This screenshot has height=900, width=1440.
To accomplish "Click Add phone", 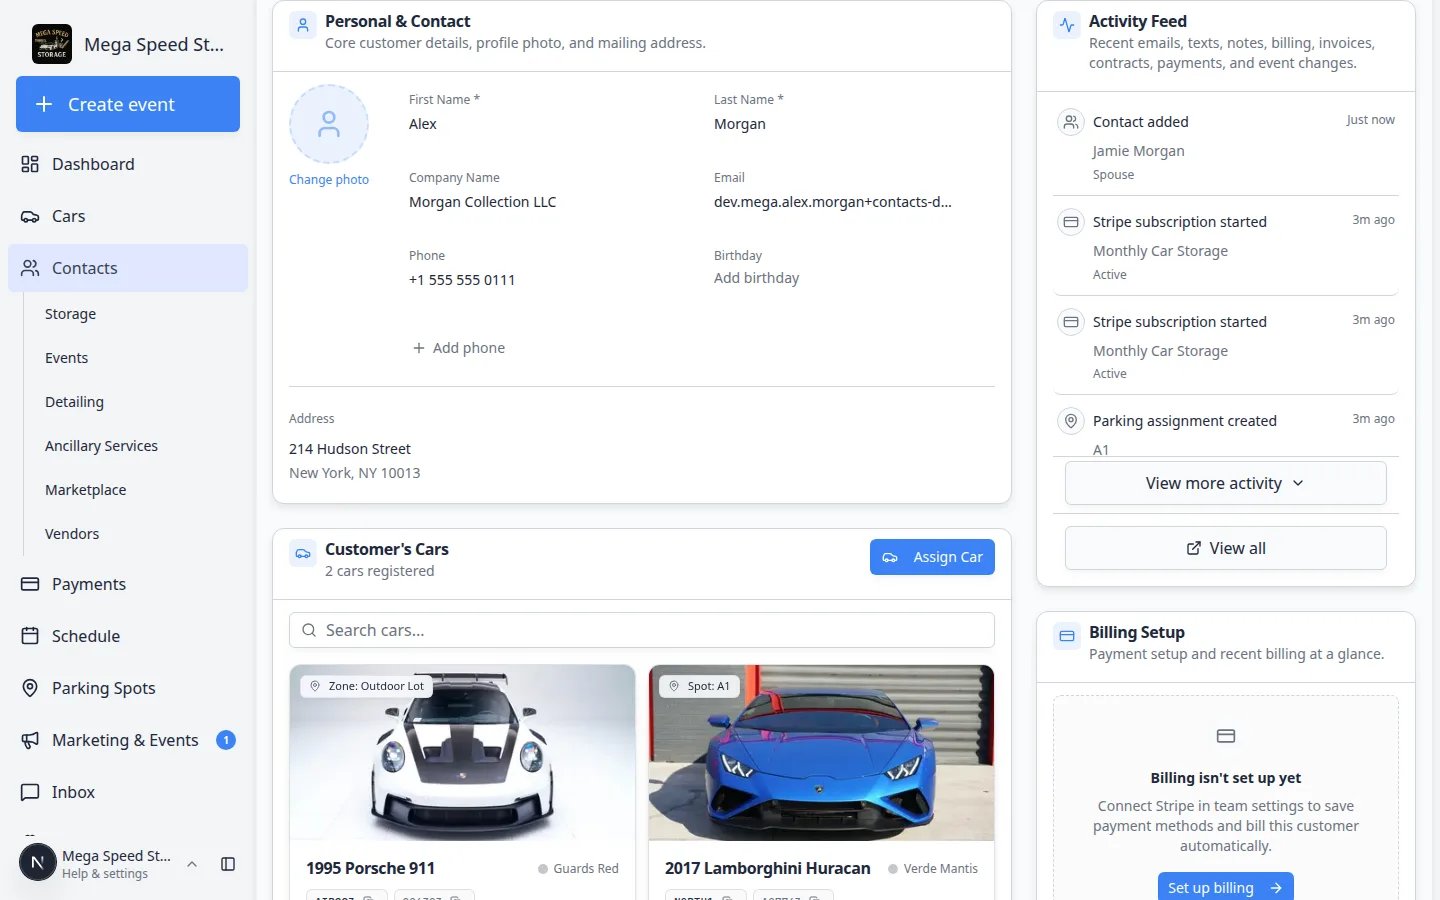I will (459, 348).
